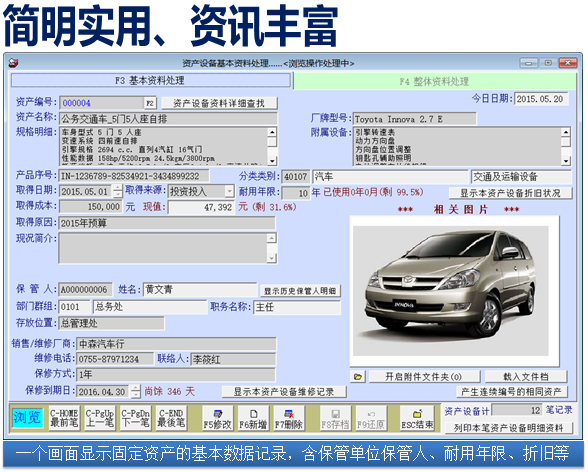
Task: Open the 取得来源 dropdown arrow
Action: 230,191
